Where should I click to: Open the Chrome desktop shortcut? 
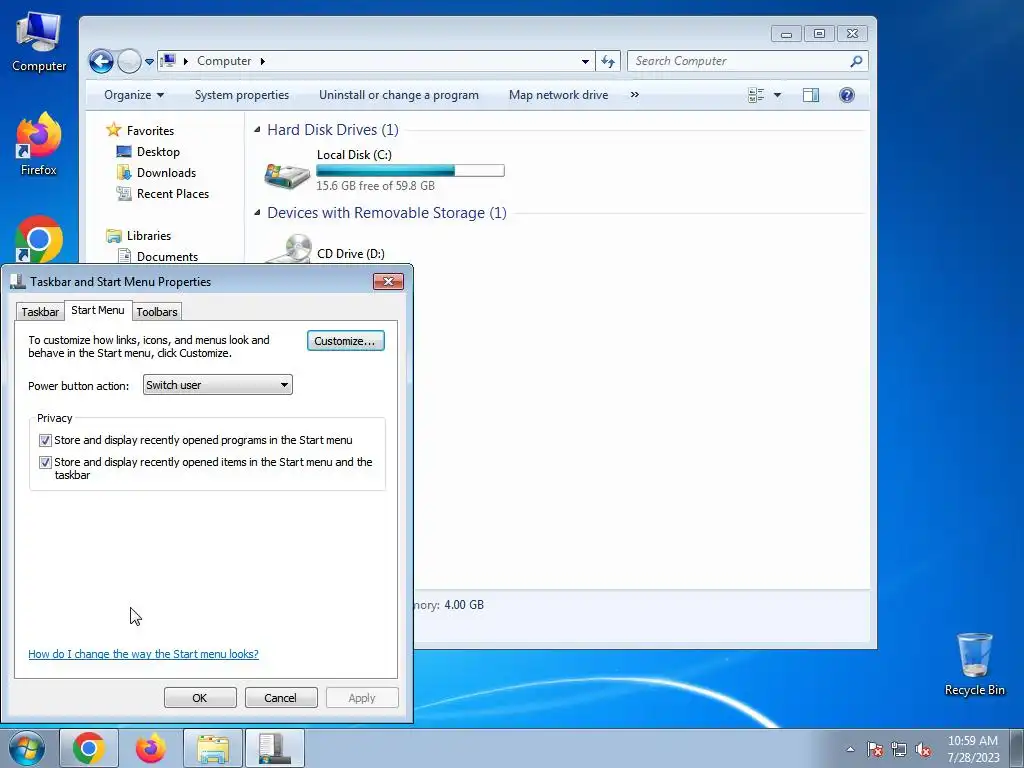tap(39, 239)
